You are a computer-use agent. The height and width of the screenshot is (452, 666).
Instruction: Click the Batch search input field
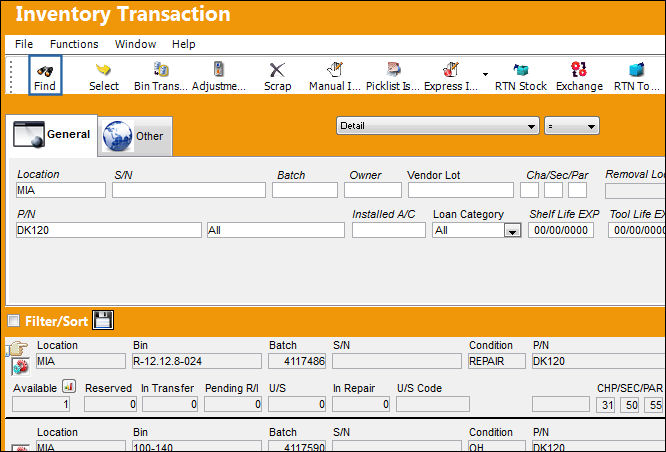305,190
